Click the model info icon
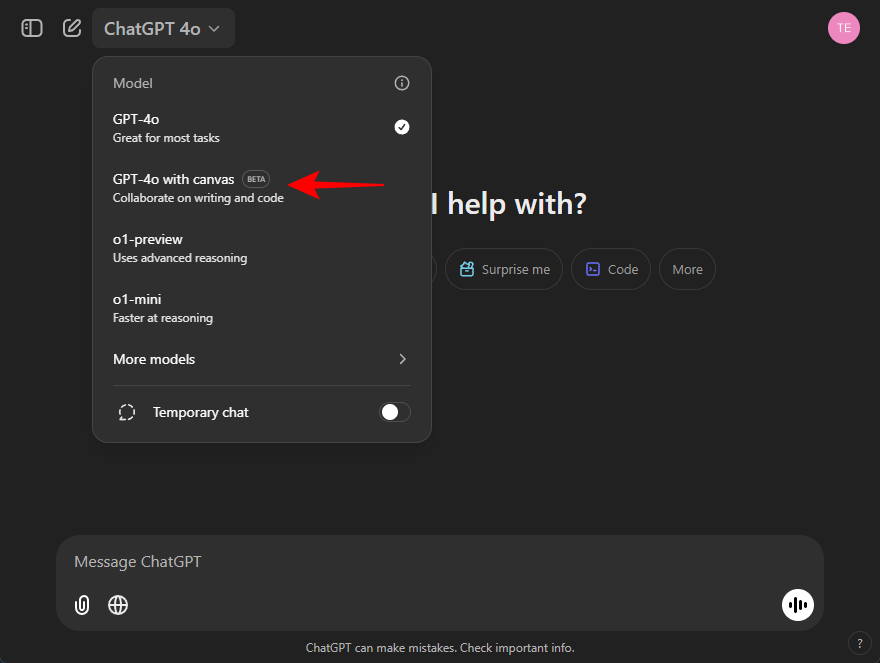 coord(401,83)
